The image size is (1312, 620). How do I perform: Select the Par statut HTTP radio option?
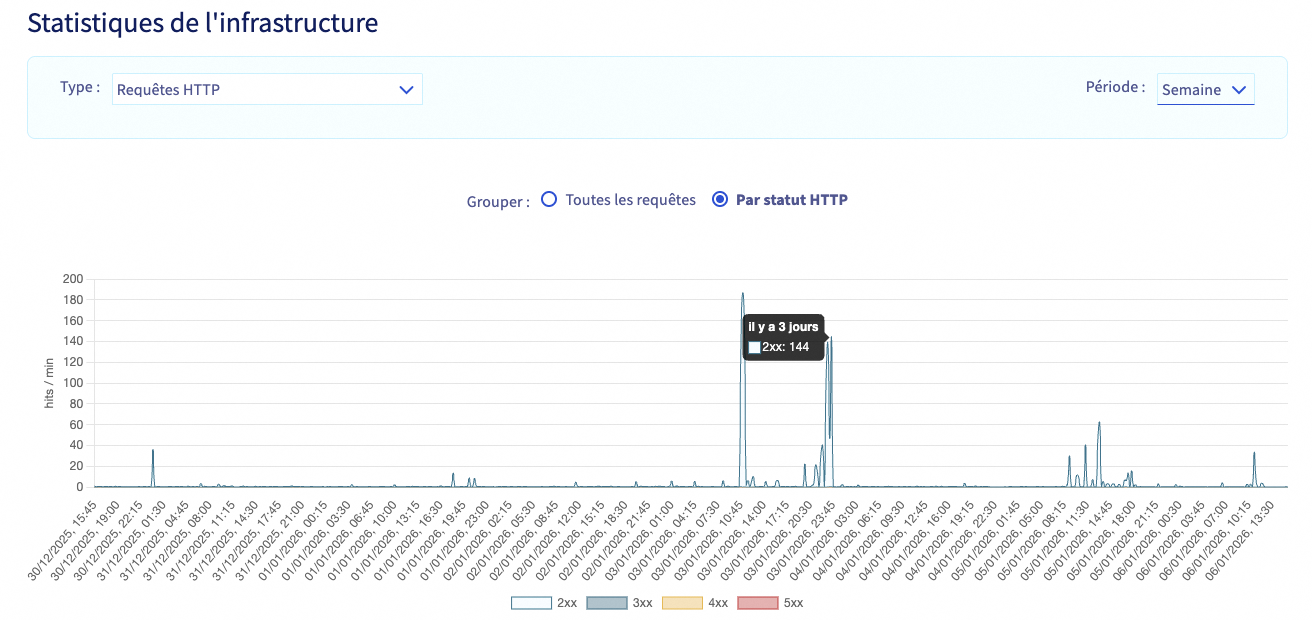pyautogui.click(x=719, y=199)
